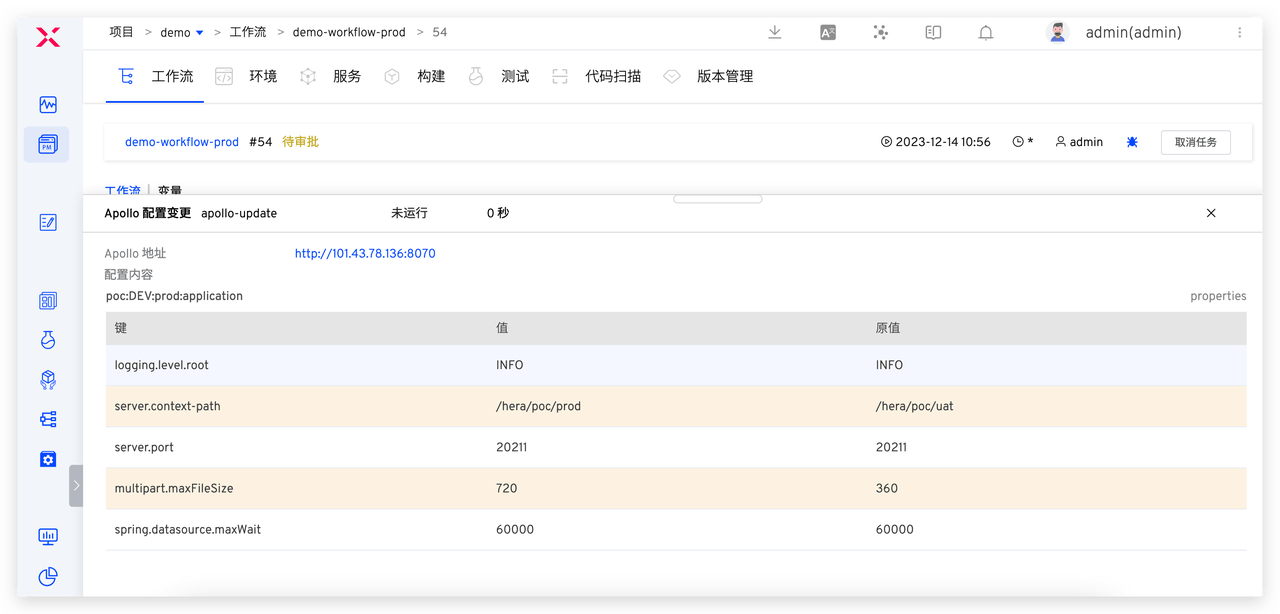The height and width of the screenshot is (614, 1280).
Task: Open the language translation icon
Action: click(828, 32)
